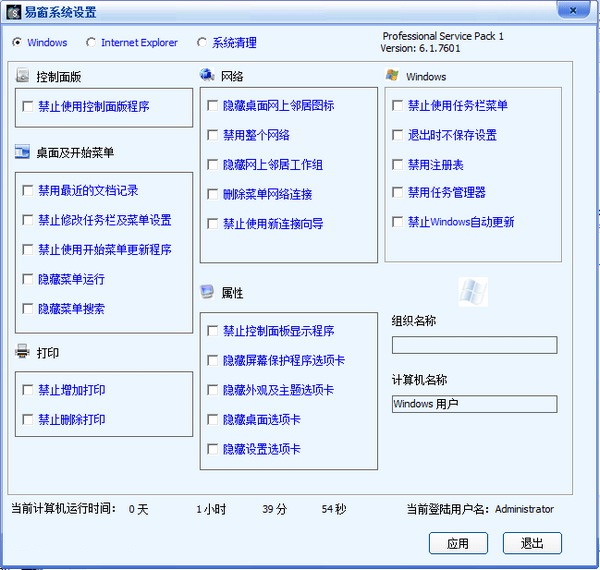This screenshot has height=570, width=600.
Task: Click the 属性 monitor icon
Action: [x=207, y=292]
